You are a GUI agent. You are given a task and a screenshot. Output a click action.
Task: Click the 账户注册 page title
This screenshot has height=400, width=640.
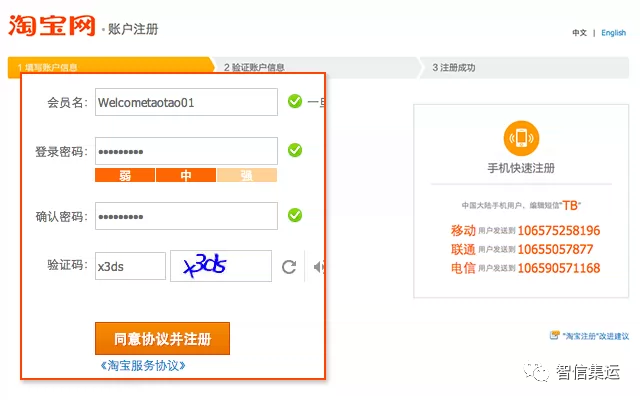click(133, 29)
